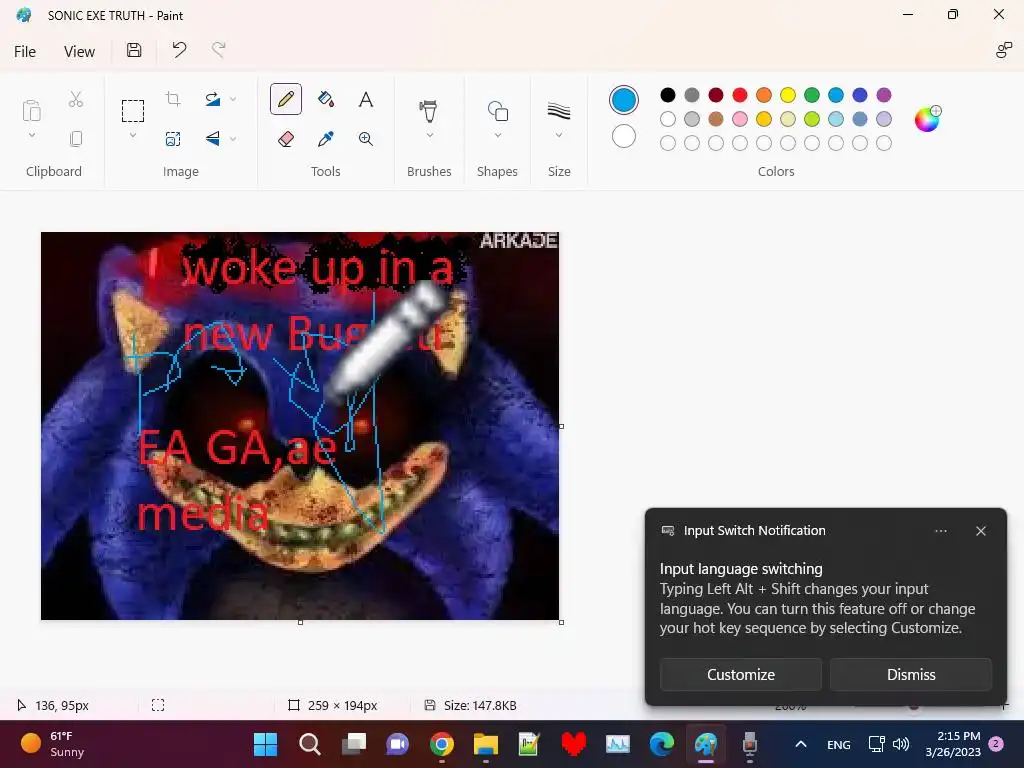Click the Crop image icon
1024x768 pixels.
coord(173,99)
